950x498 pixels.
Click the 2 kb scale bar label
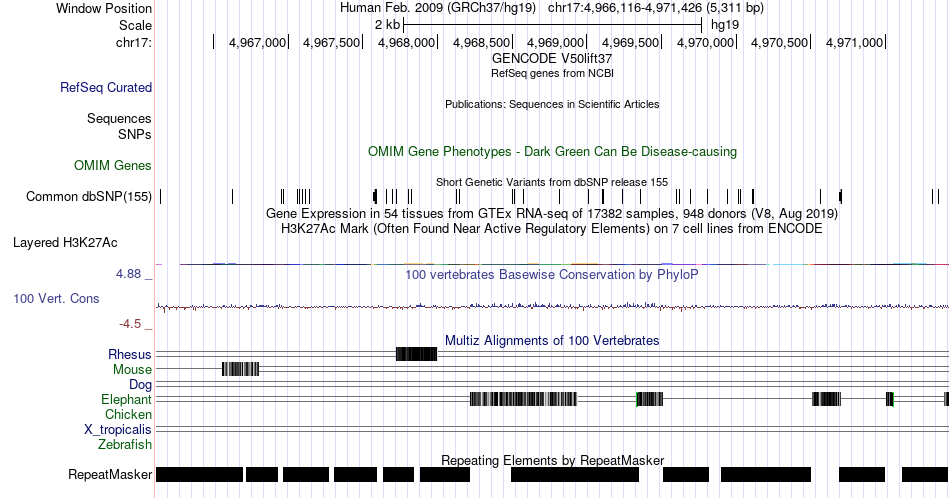click(x=388, y=25)
